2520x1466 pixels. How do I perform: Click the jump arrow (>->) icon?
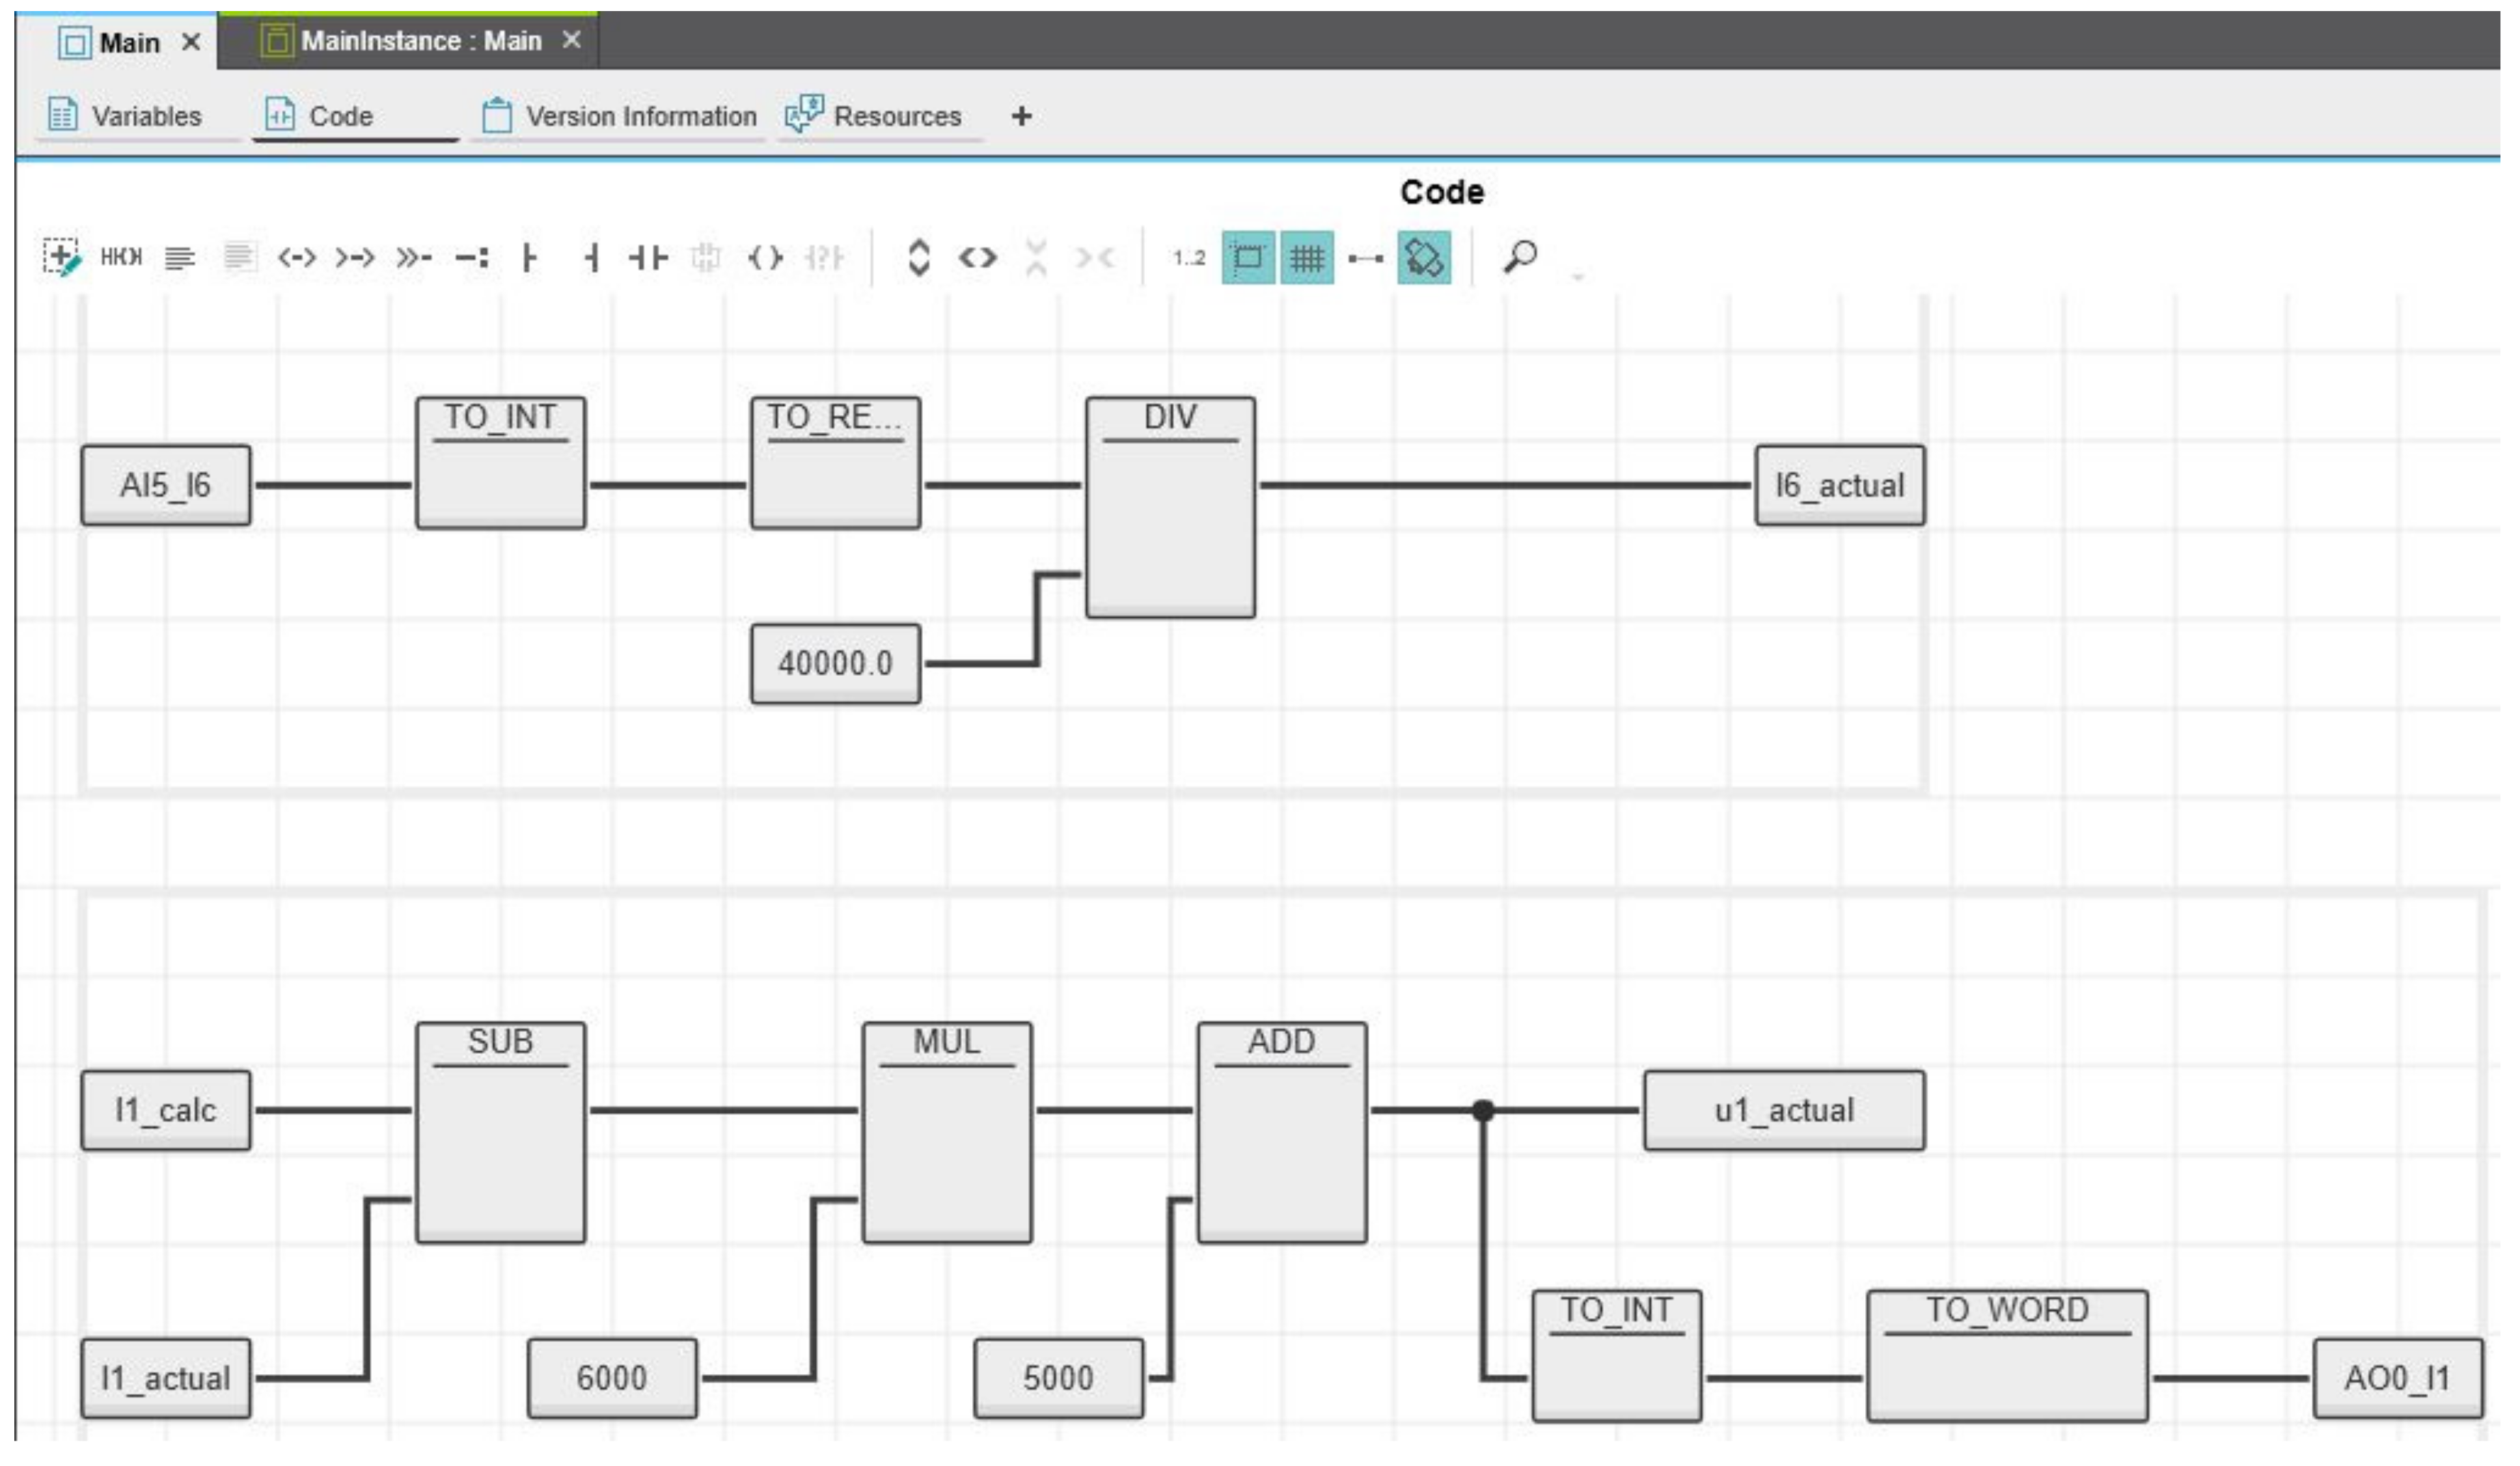pos(354,258)
